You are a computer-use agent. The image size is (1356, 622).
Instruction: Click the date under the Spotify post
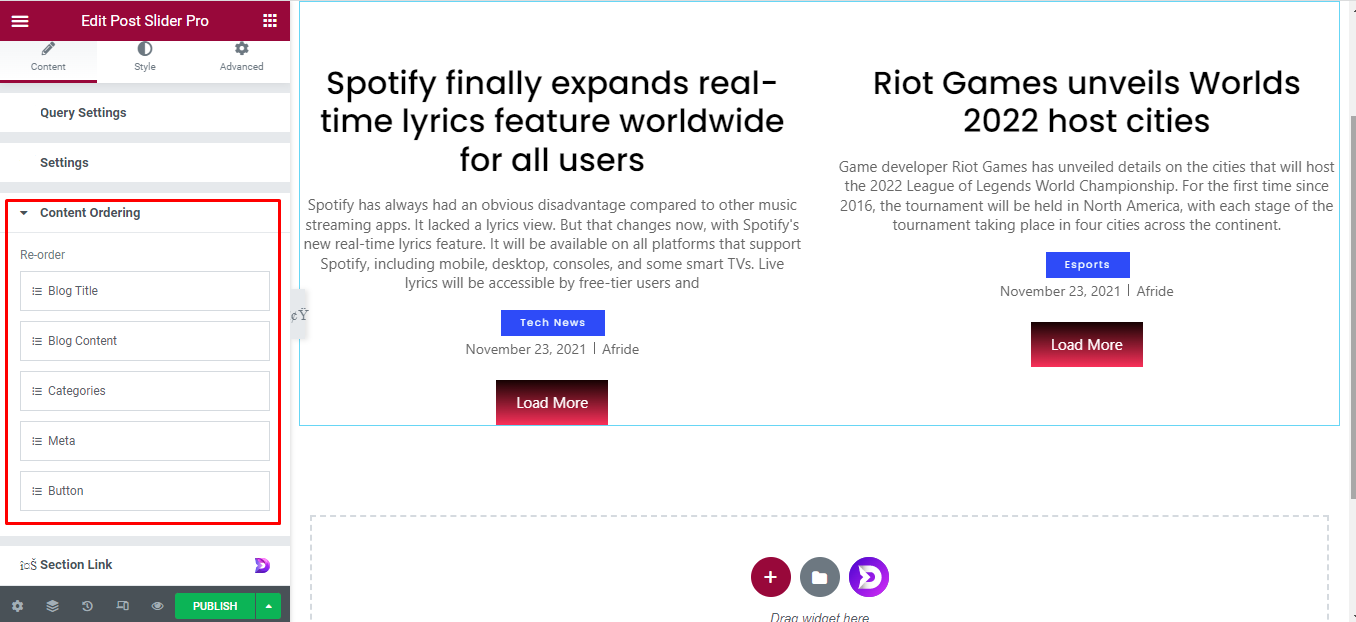point(527,349)
